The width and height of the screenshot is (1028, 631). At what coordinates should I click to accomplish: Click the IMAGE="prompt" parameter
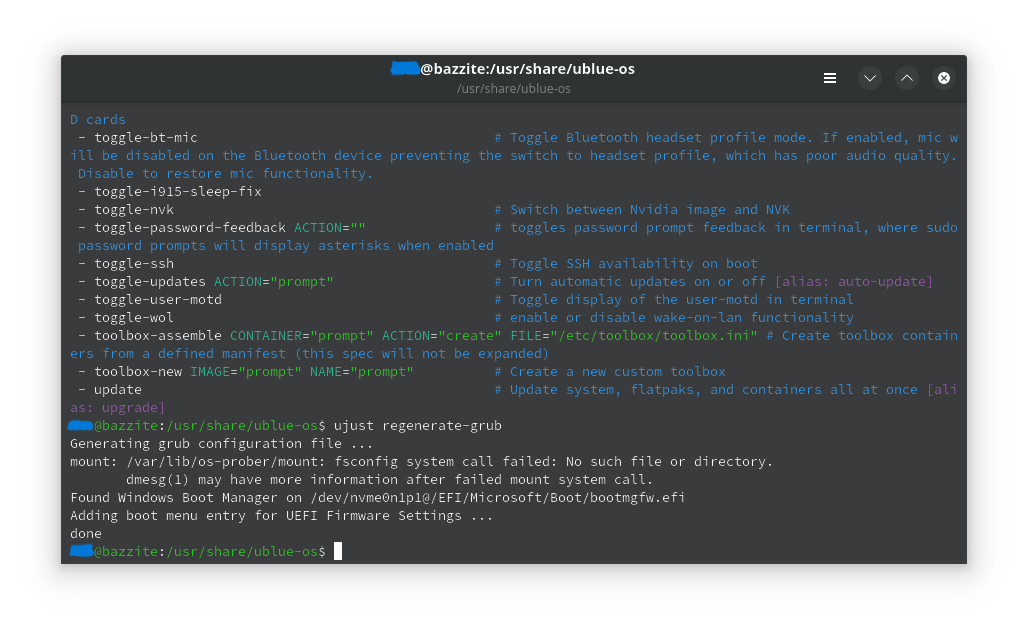point(246,372)
